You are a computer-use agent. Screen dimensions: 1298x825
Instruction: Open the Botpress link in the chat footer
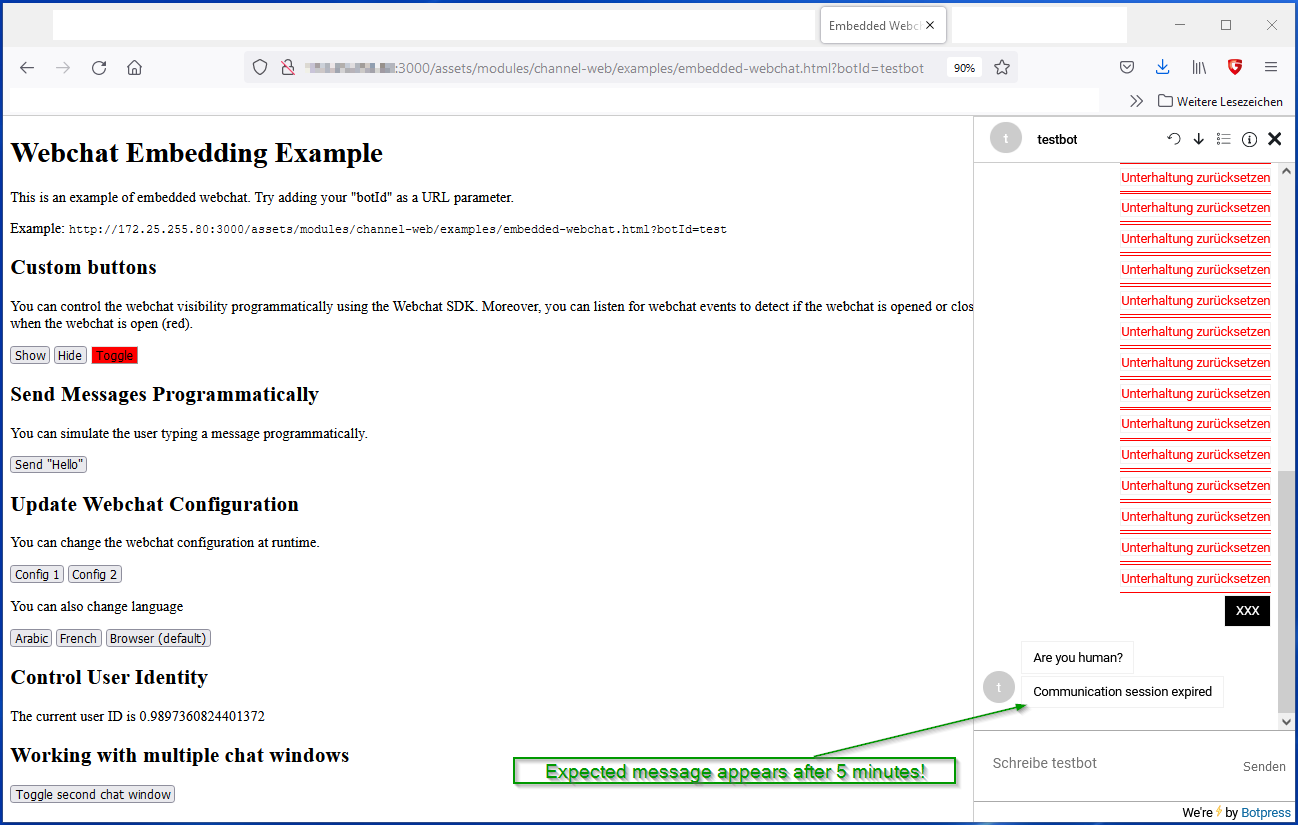1265,812
